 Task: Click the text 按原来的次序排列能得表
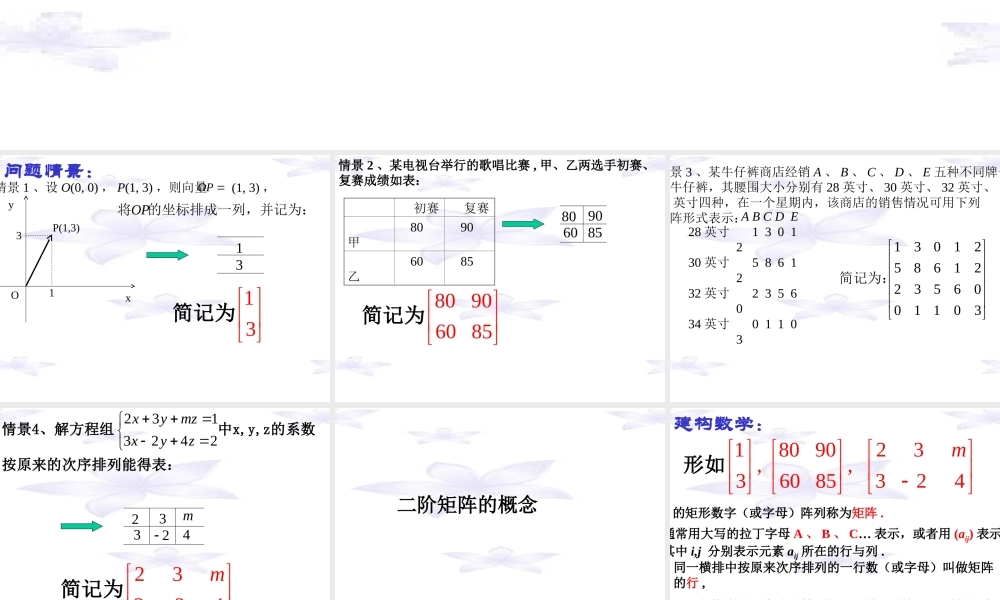click(x=85, y=464)
